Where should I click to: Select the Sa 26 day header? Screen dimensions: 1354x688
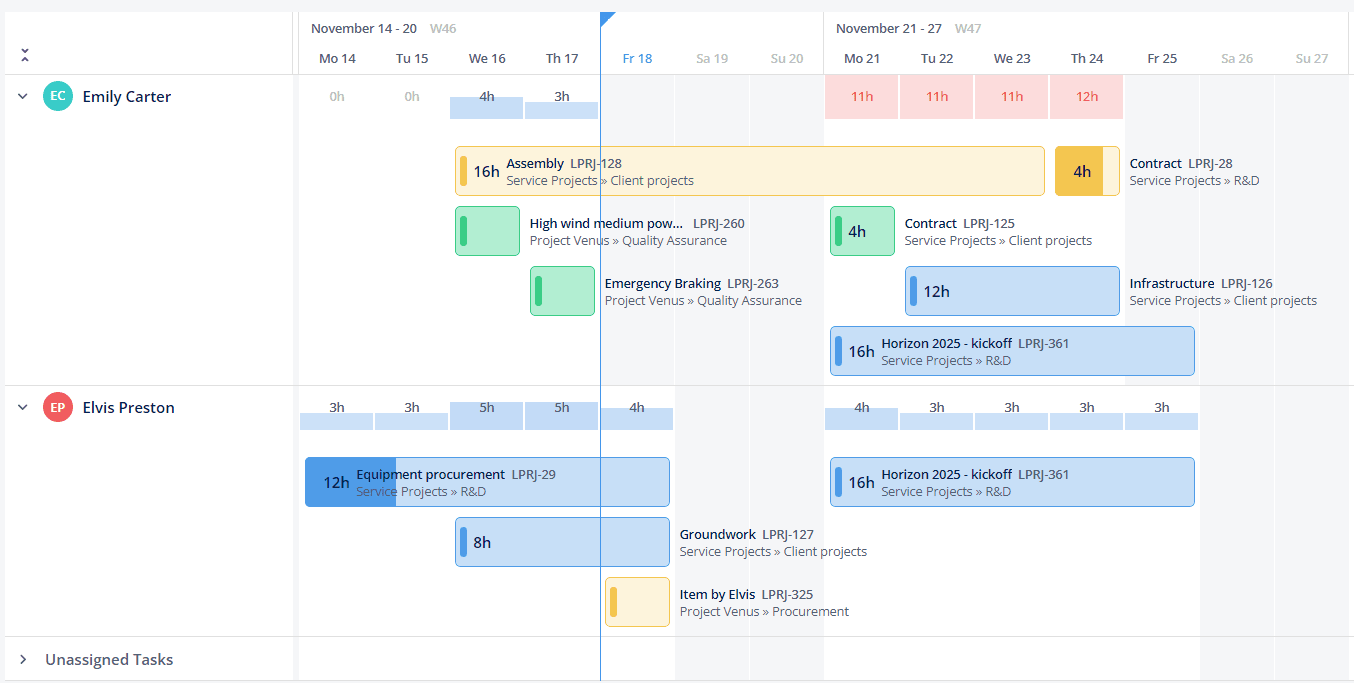tap(1237, 59)
